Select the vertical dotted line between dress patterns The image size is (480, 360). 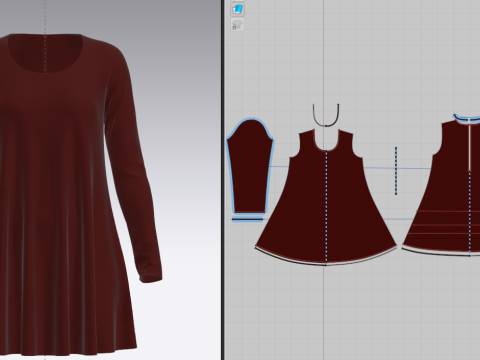(x=396, y=171)
